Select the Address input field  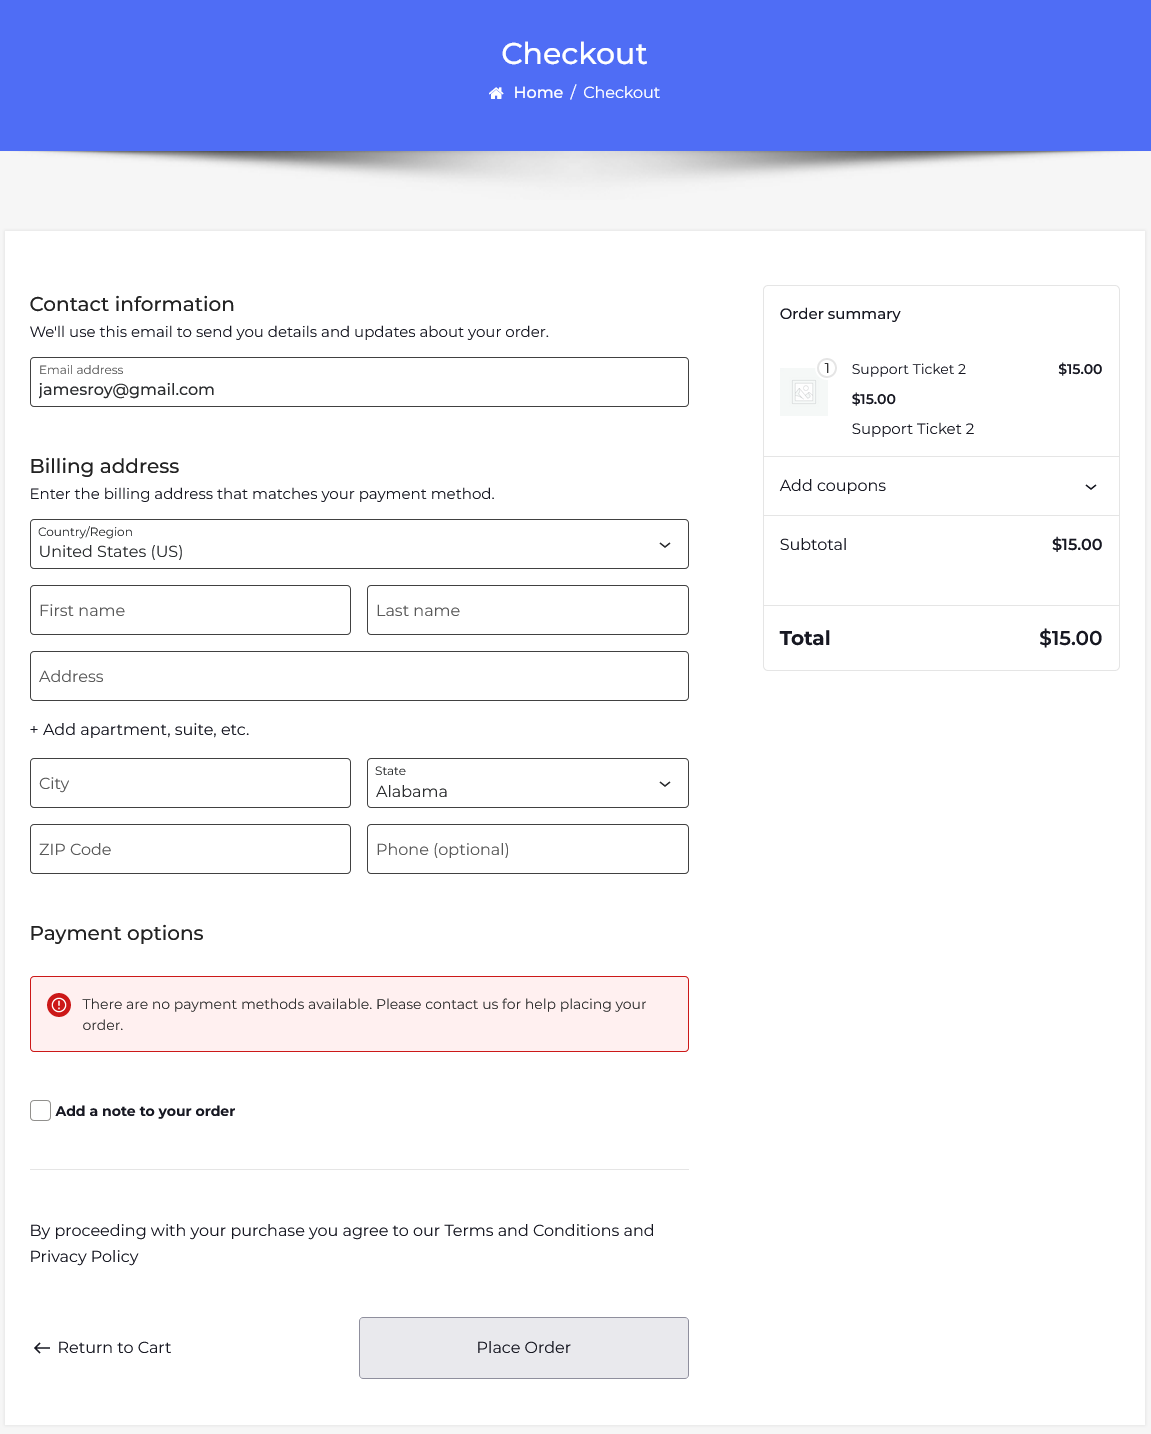click(x=359, y=677)
